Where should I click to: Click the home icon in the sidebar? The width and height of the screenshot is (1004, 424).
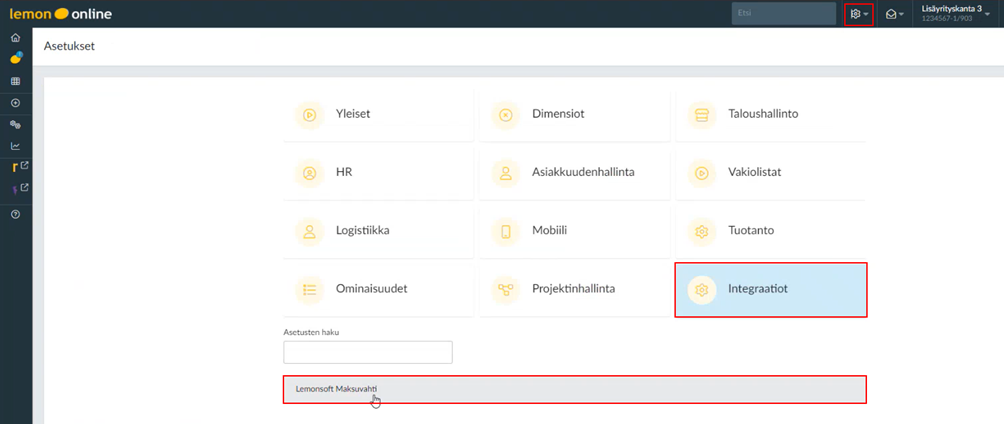[15, 38]
